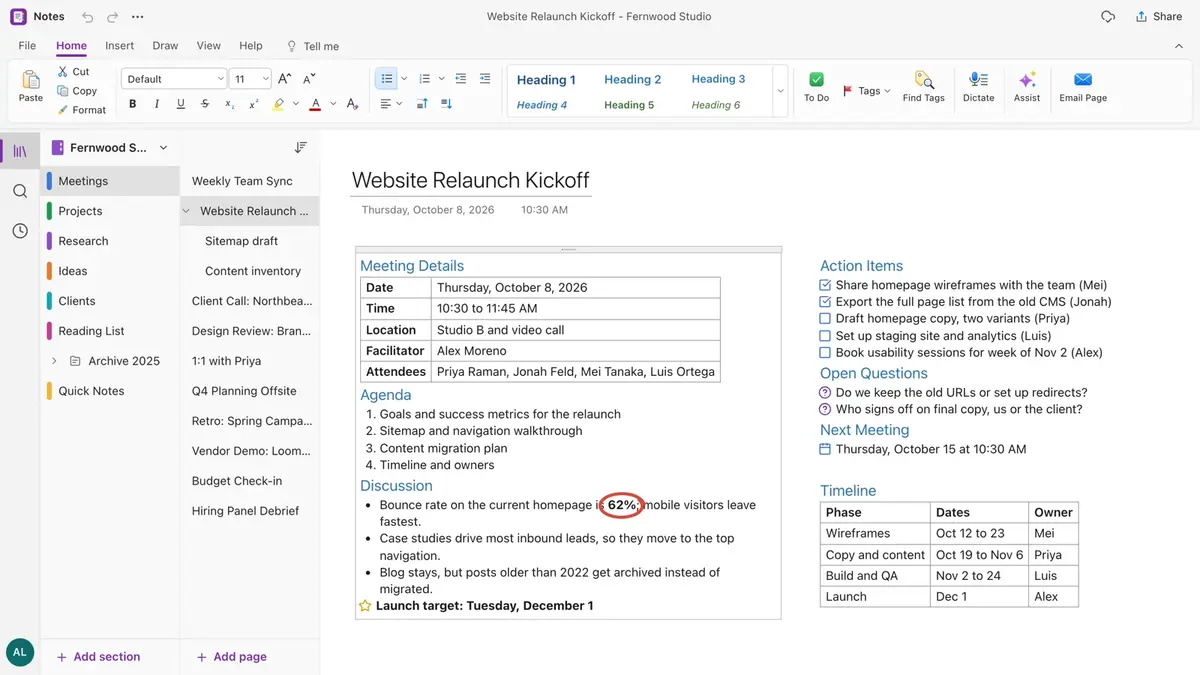
Task: Switch to the Insert tab
Action: [x=119, y=46]
